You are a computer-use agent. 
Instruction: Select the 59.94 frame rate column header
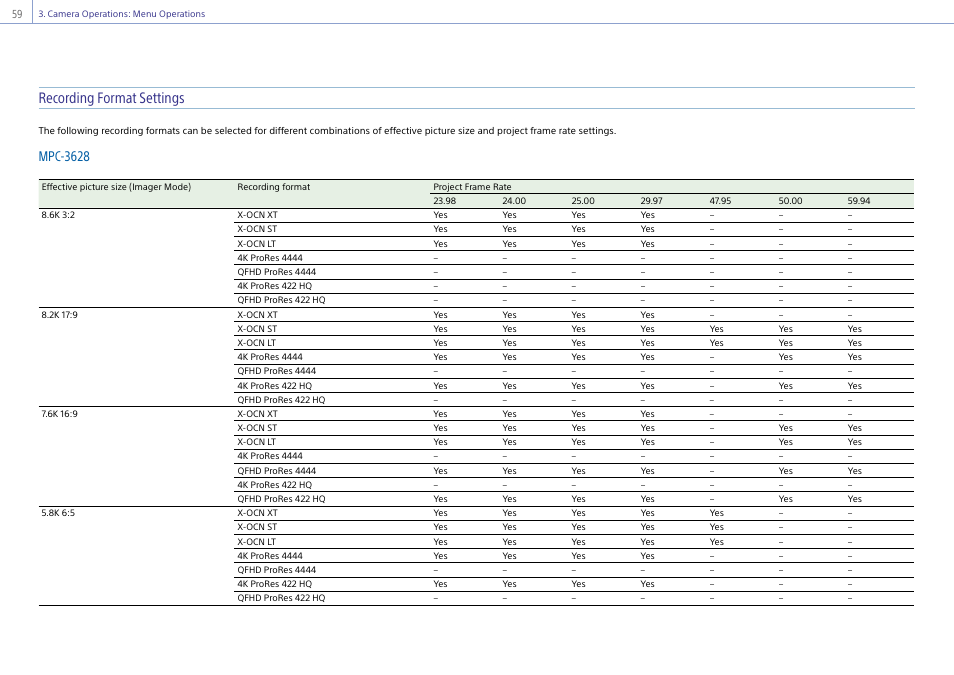click(859, 201)
